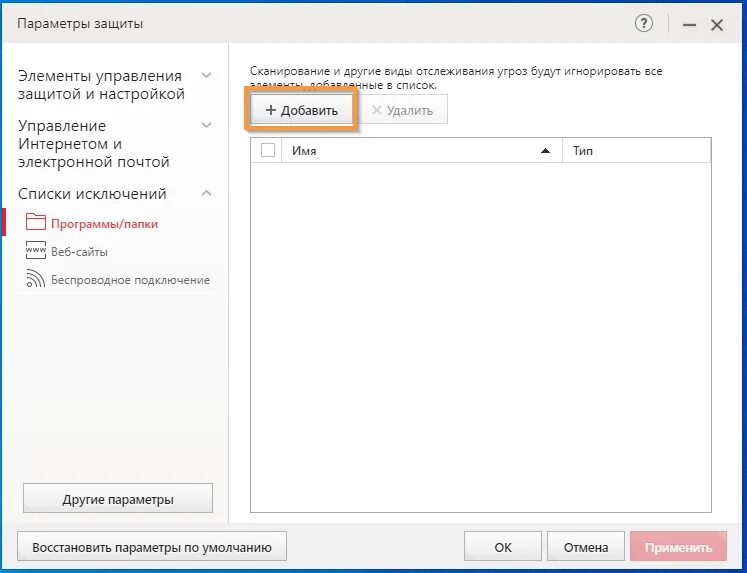Select Программы/папки in the sidebar
The width and height of the screenshot is (747, 573).
(x=104, y=224)
